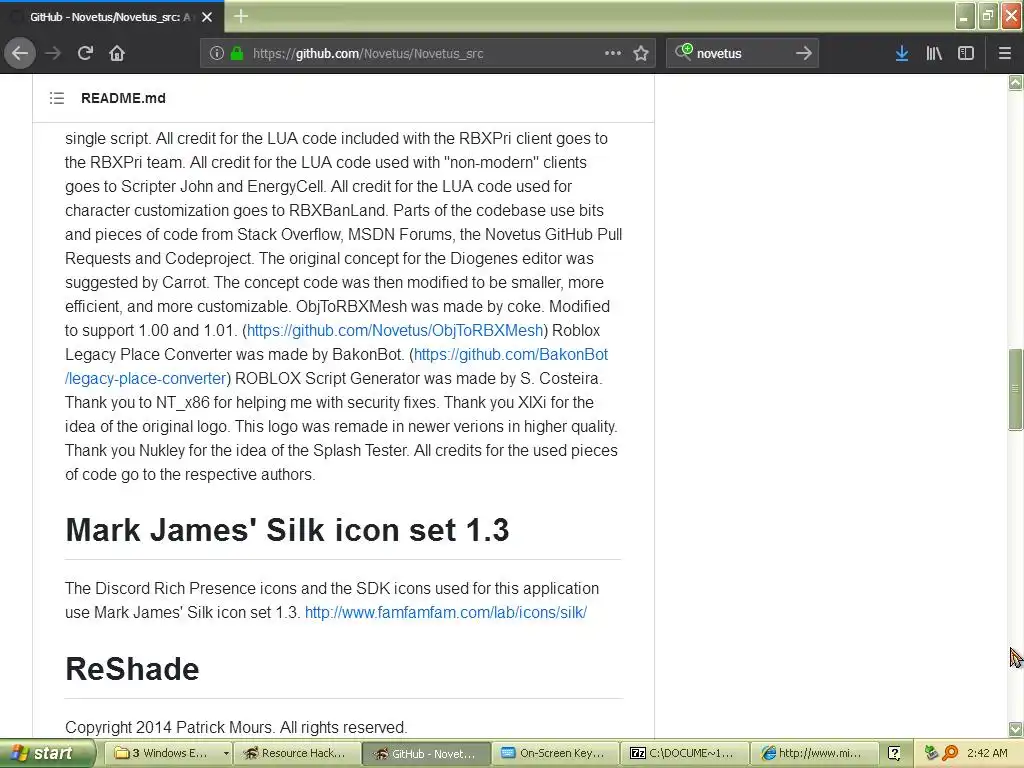This screenshot has height=768, width=1024.
Task: Click the scrollbar up arrow
Action: point(1015,82)
